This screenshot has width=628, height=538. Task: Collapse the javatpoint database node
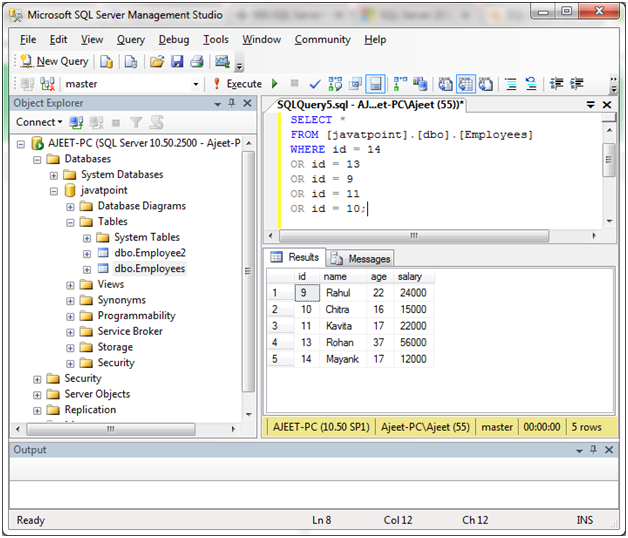54,191
